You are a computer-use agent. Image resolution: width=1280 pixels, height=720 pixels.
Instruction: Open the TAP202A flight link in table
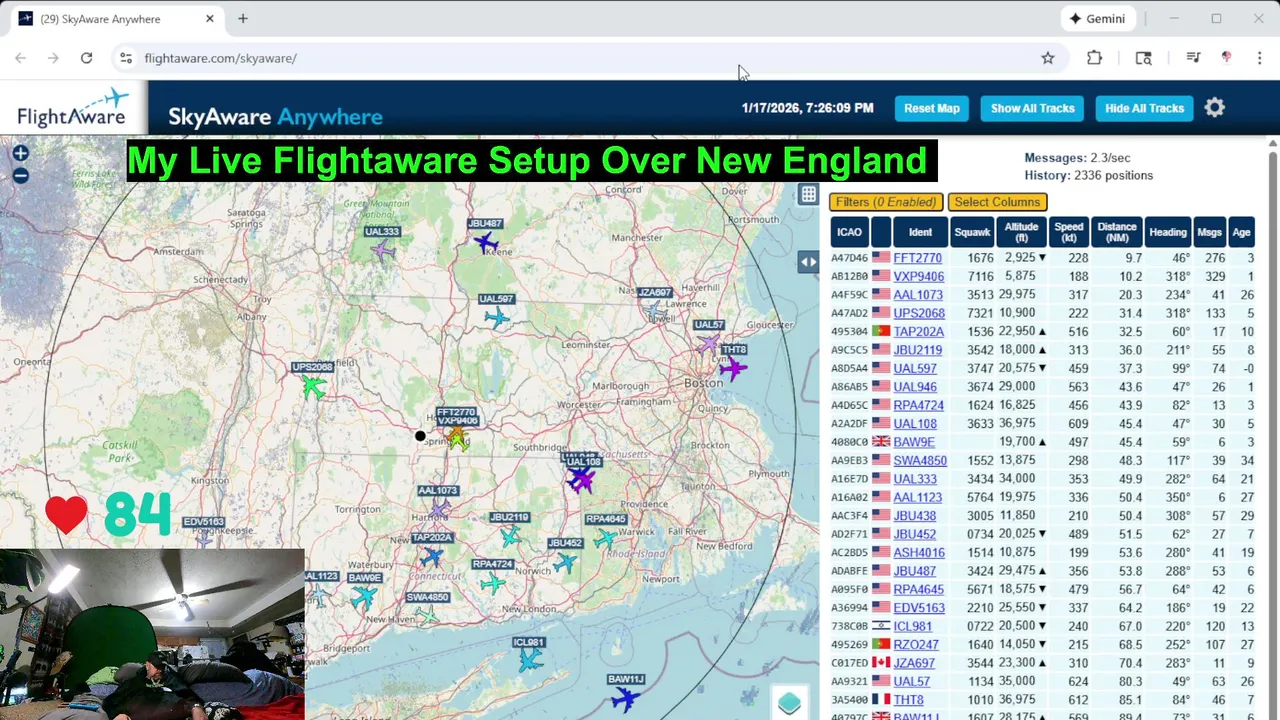pyautogui.click(x=918, y=332)
